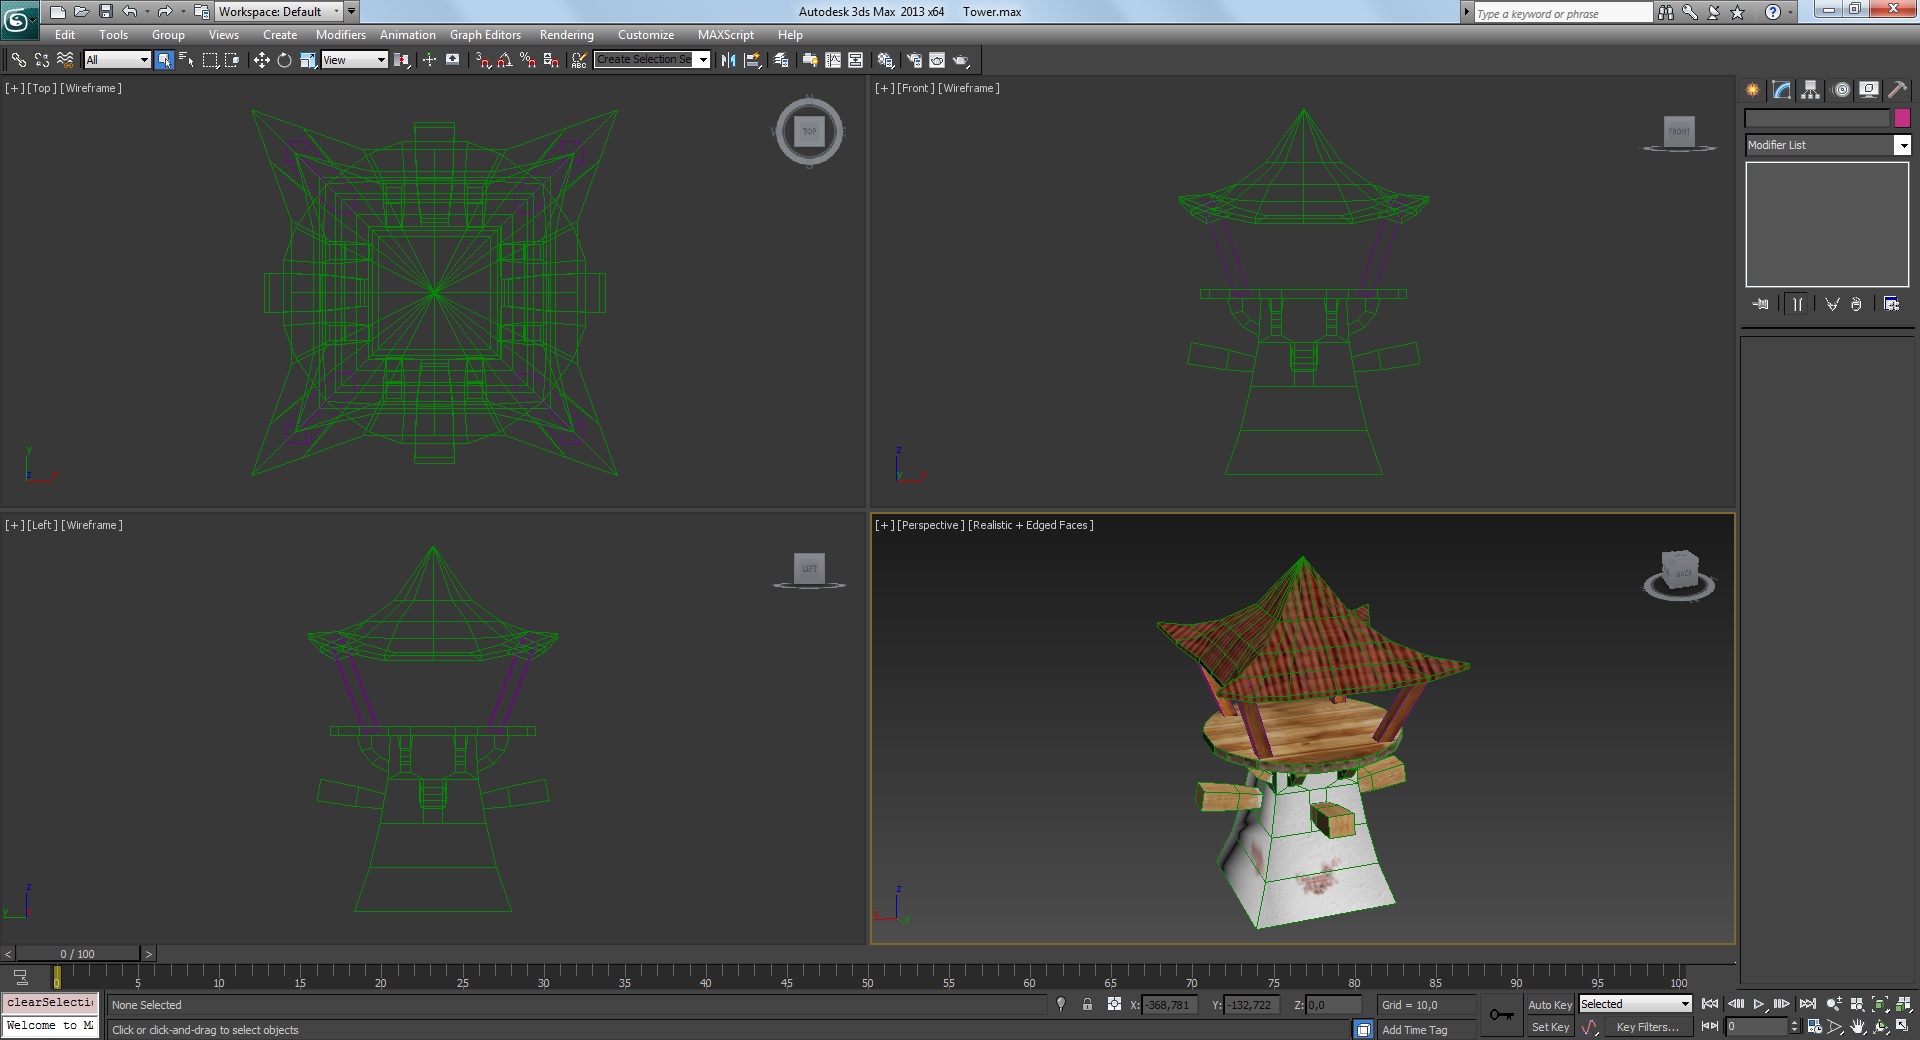Open the quick access toolbar customize arrow
The image size is (1920, 1040).
pos(351,12)
